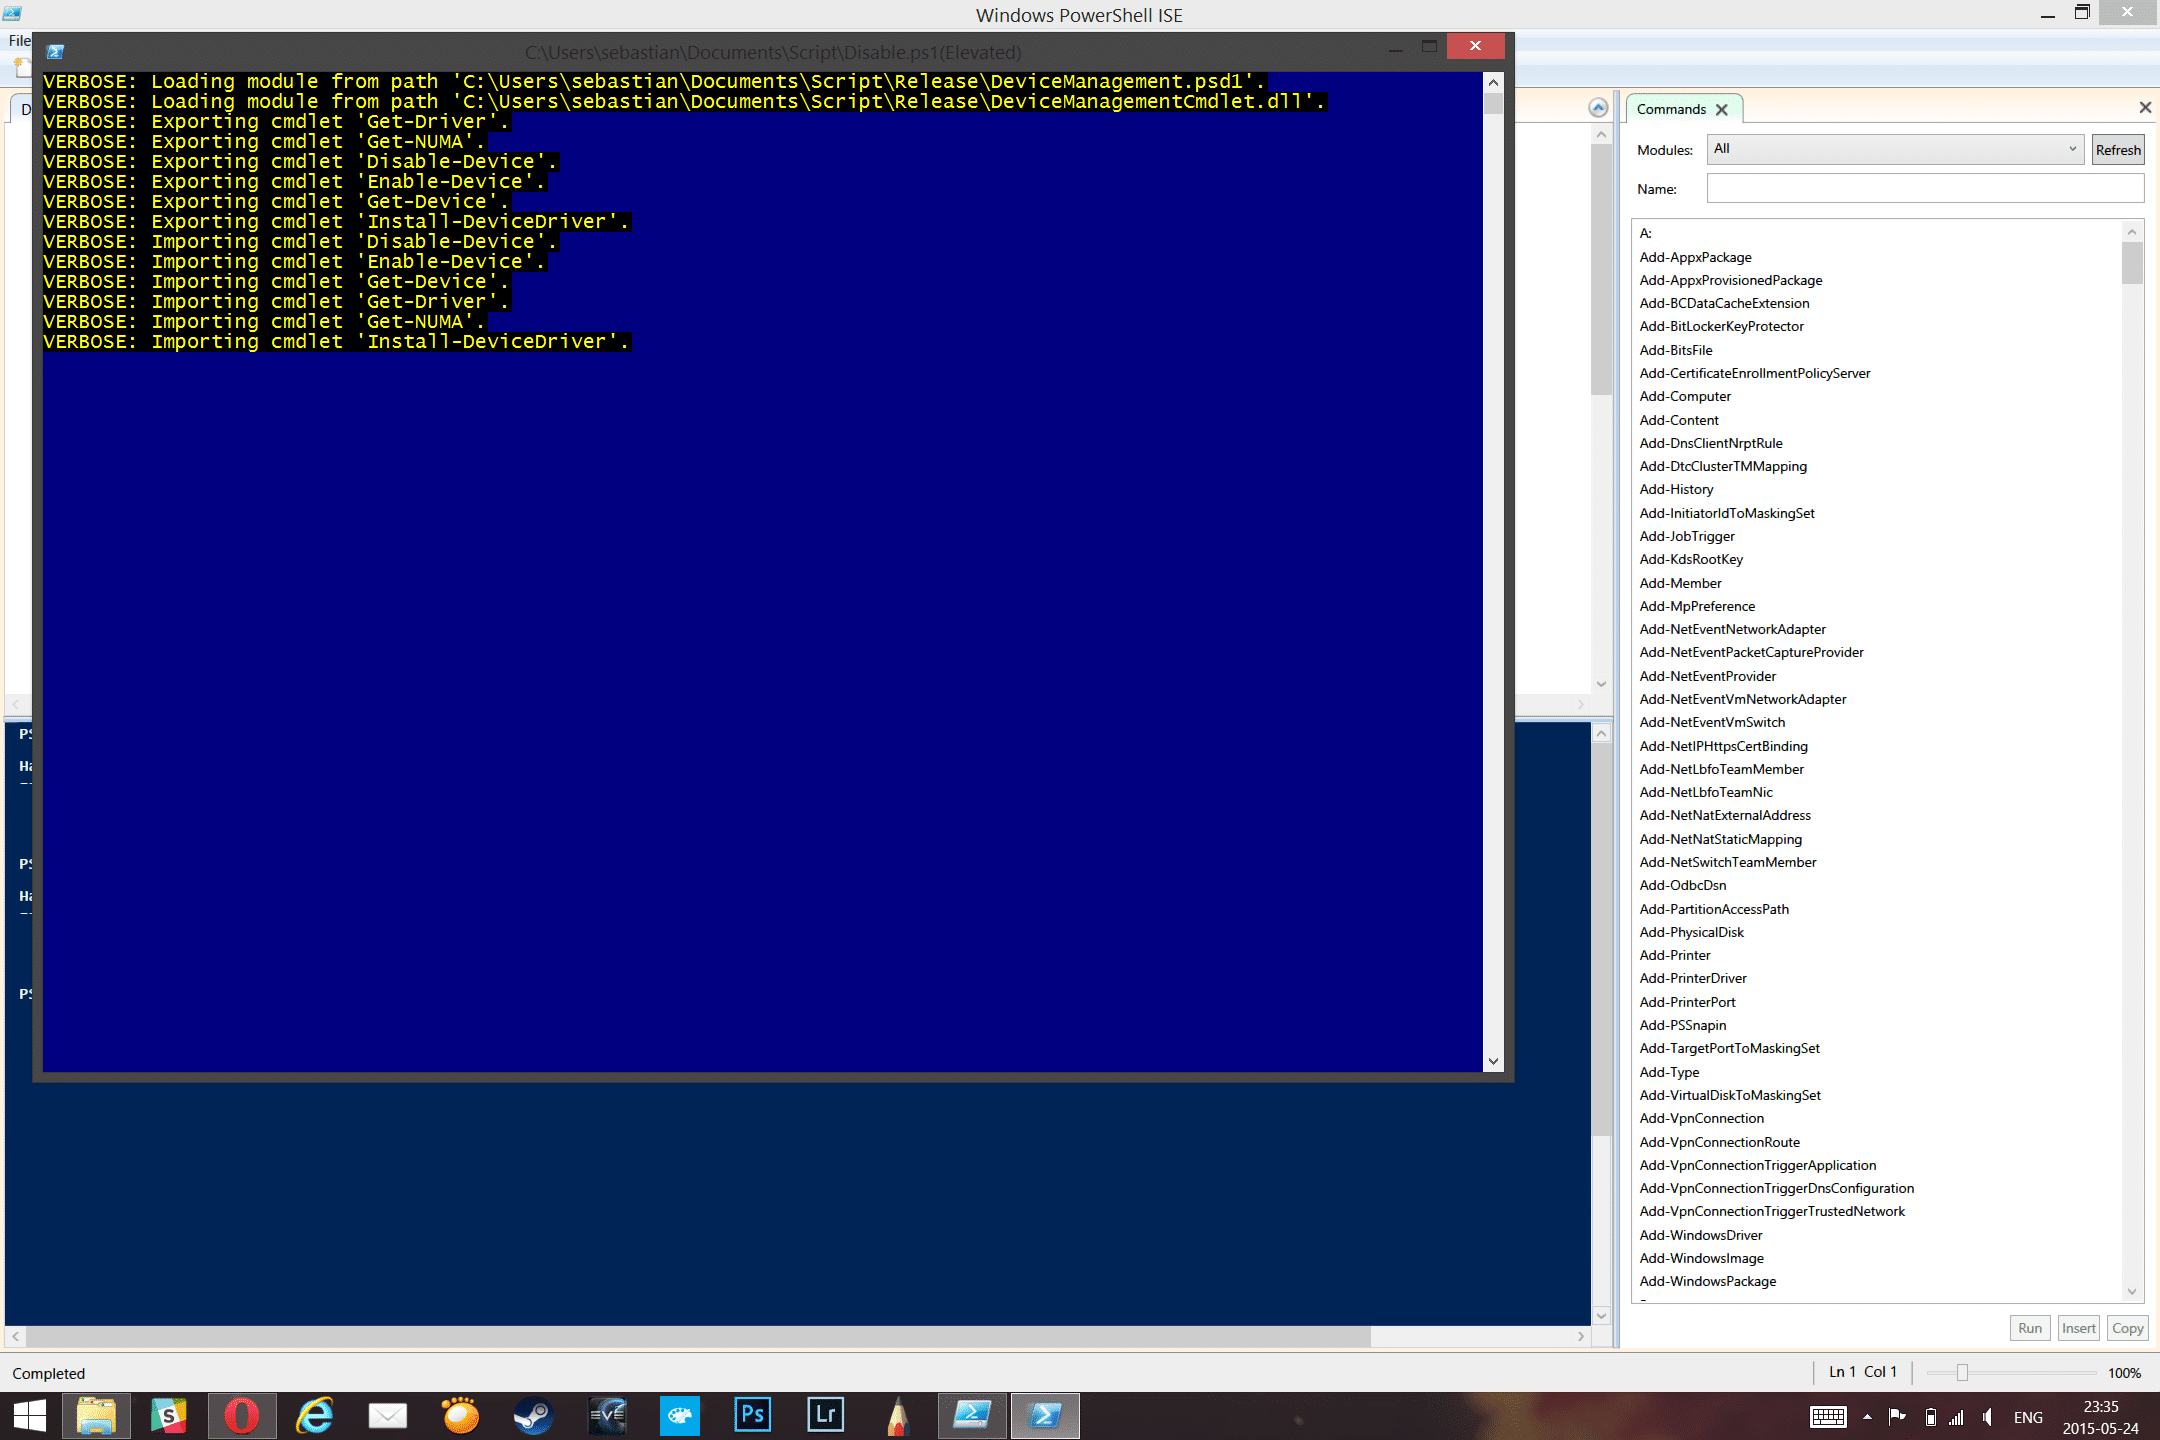
Task: Select Add-BitsFile in the commands list
Action: [1676, 350]
